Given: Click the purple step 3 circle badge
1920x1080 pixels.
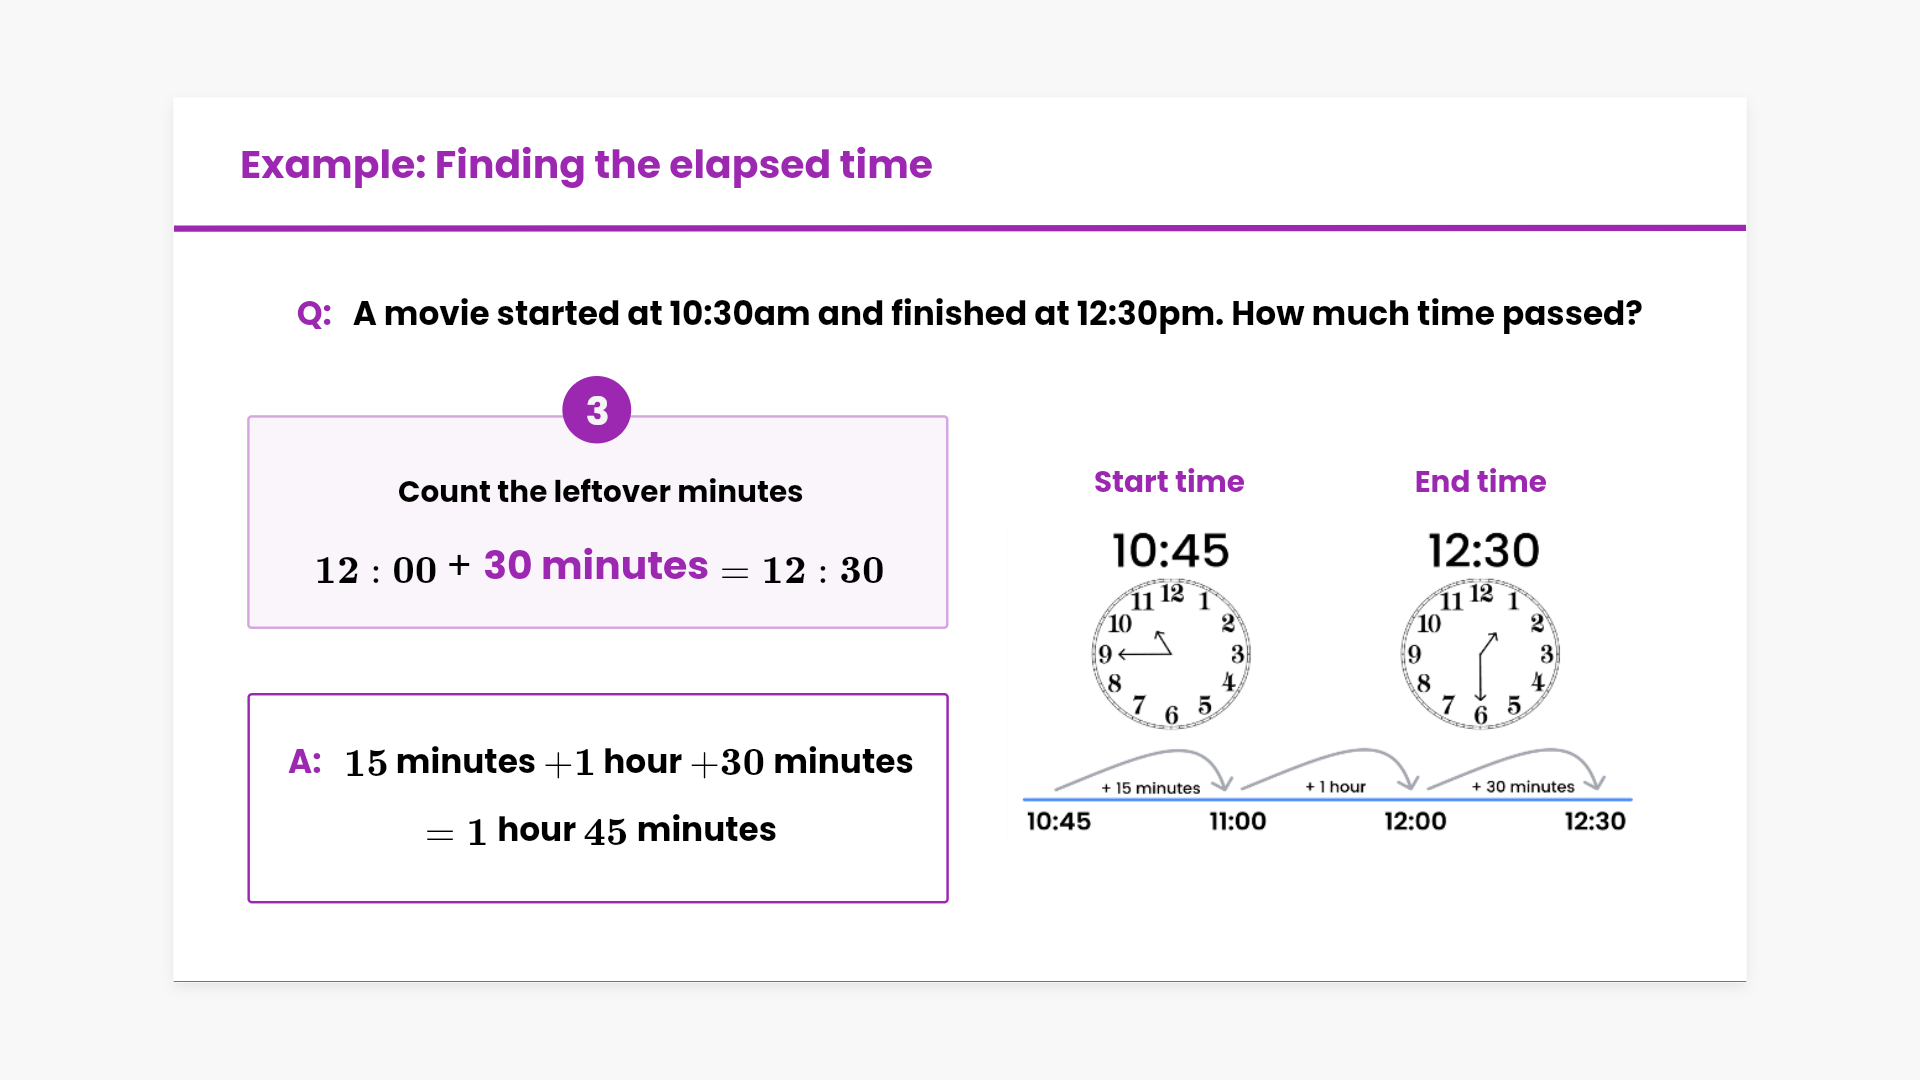Looking at the screenshot, I should tap(596, 410).
